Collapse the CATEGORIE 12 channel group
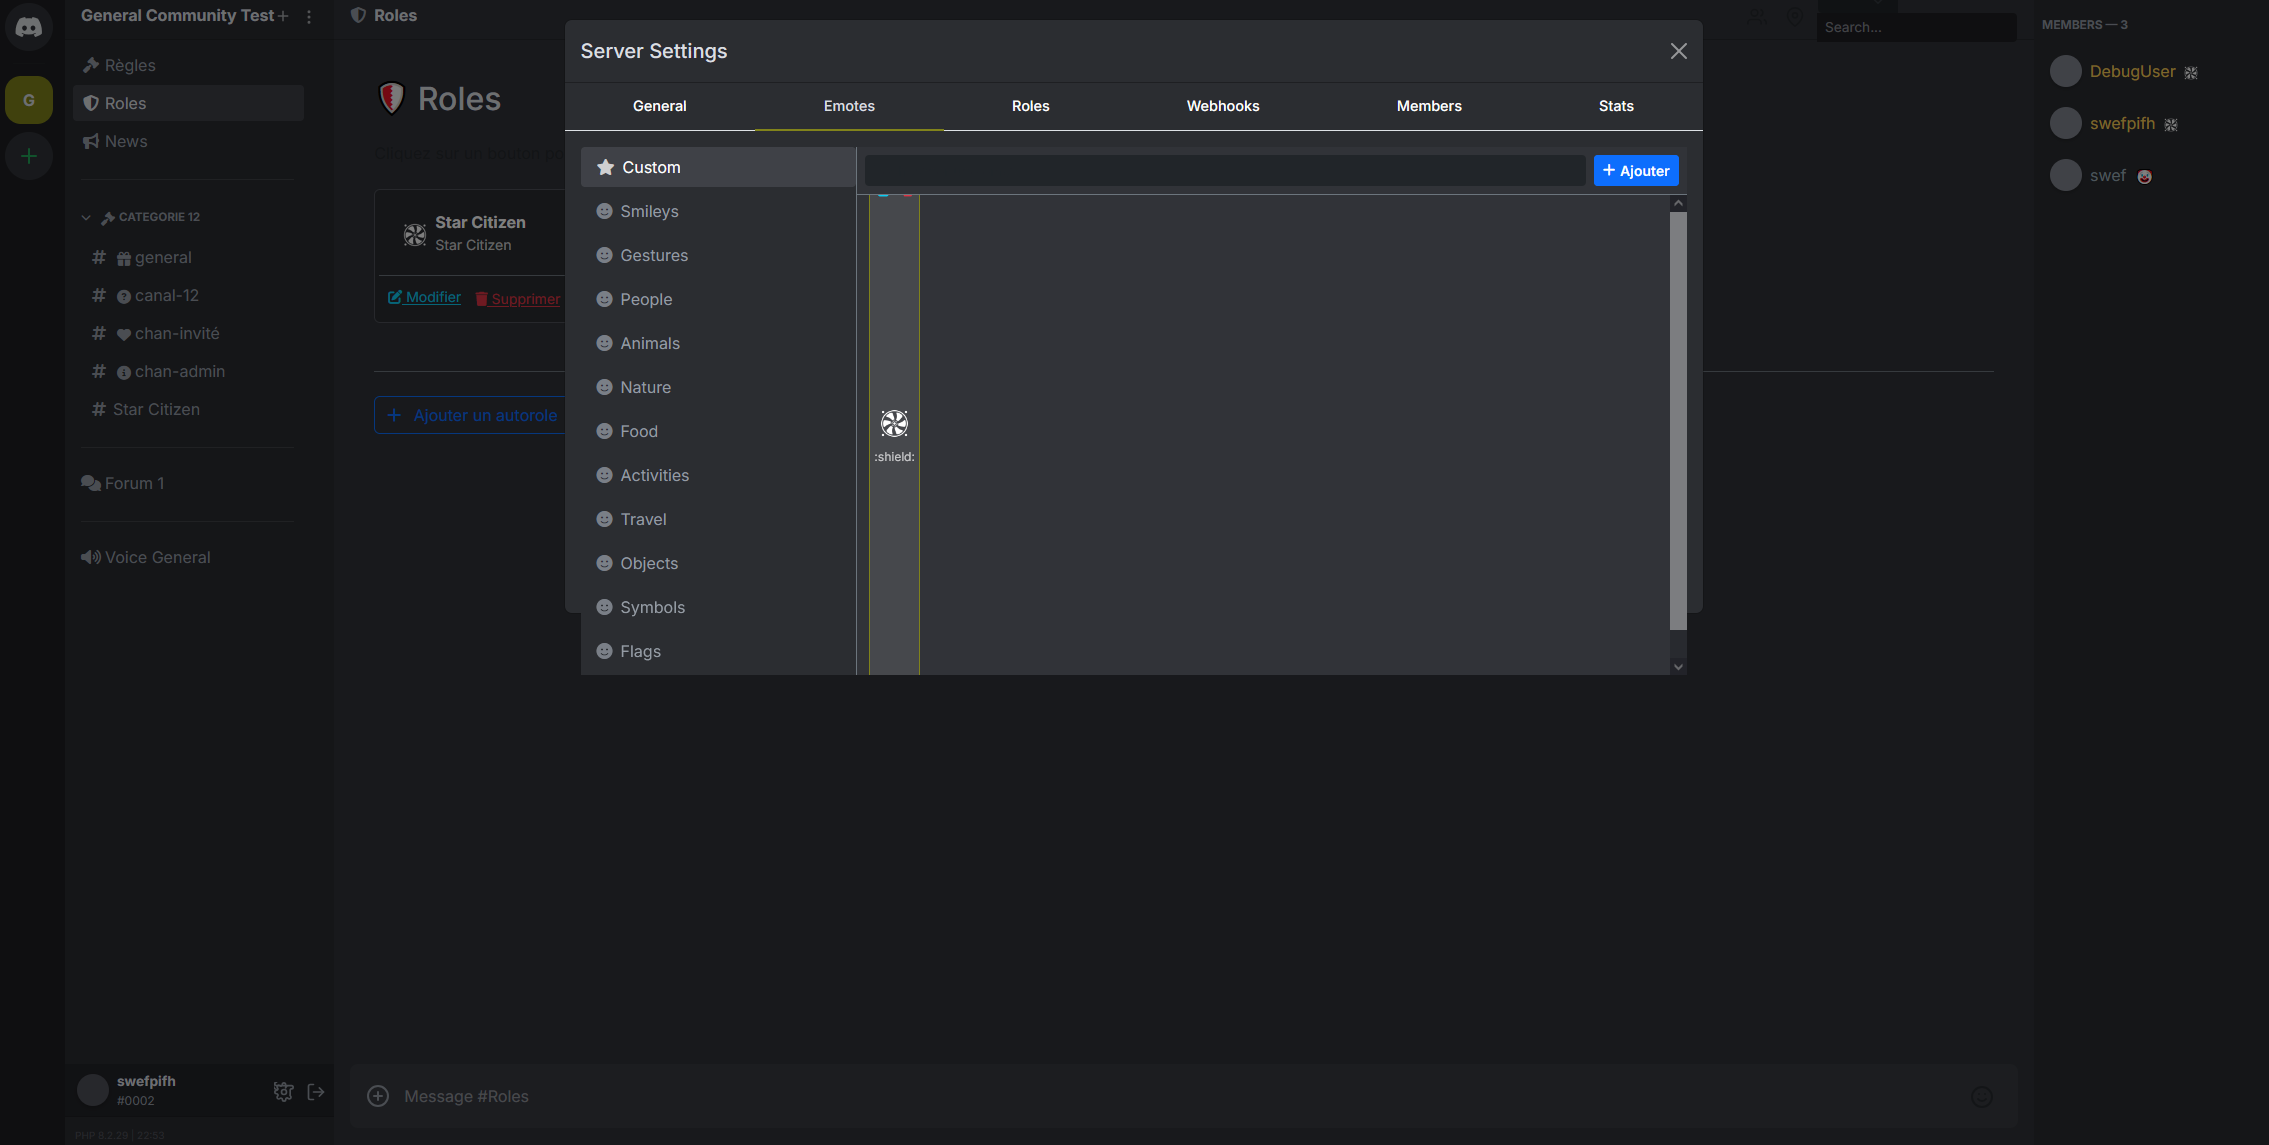2269x1145 pixels. [86, 217]
